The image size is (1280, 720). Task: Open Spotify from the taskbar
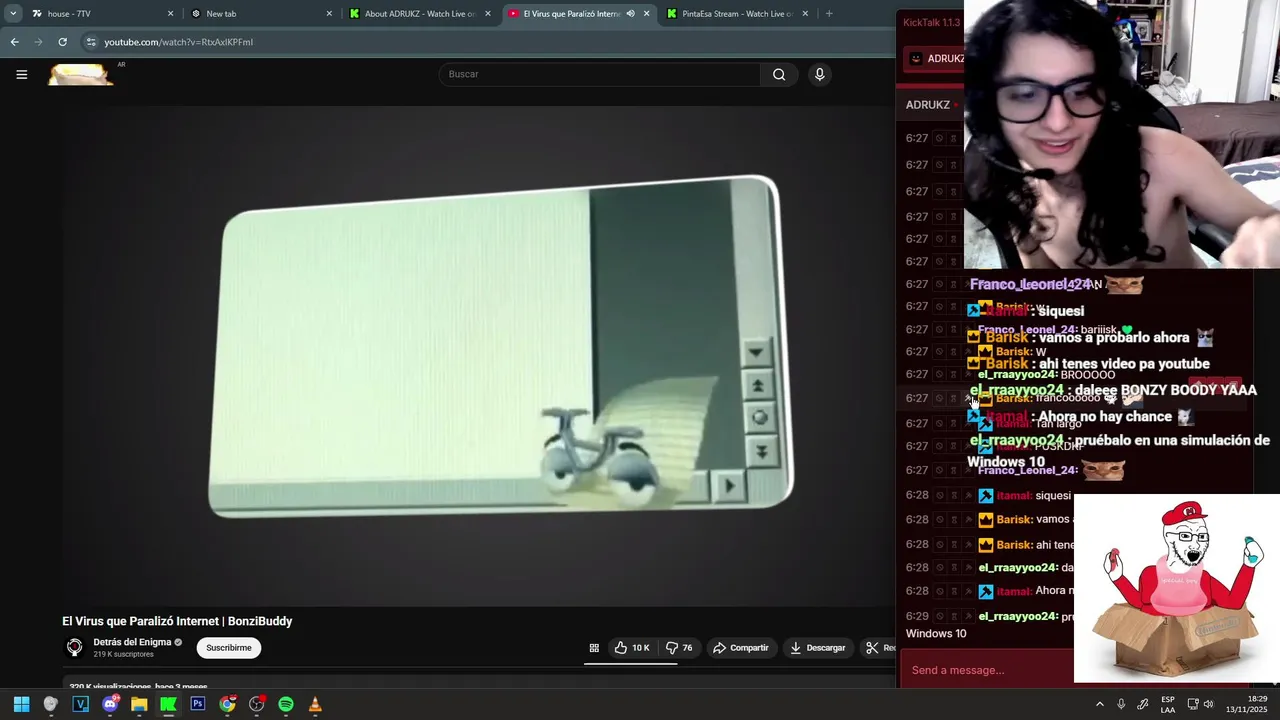click(286, 704)
